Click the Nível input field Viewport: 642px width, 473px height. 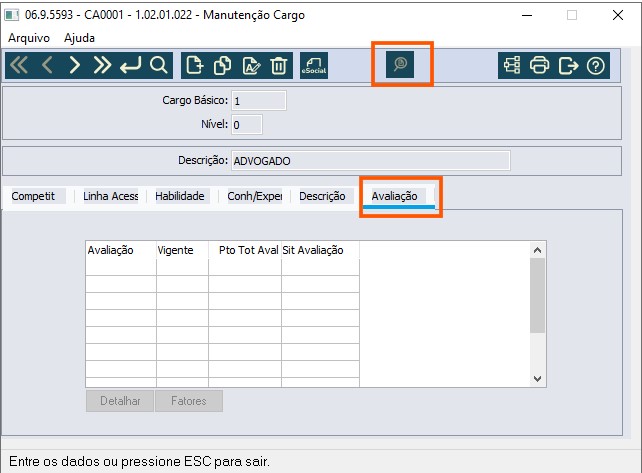(247, 124)
